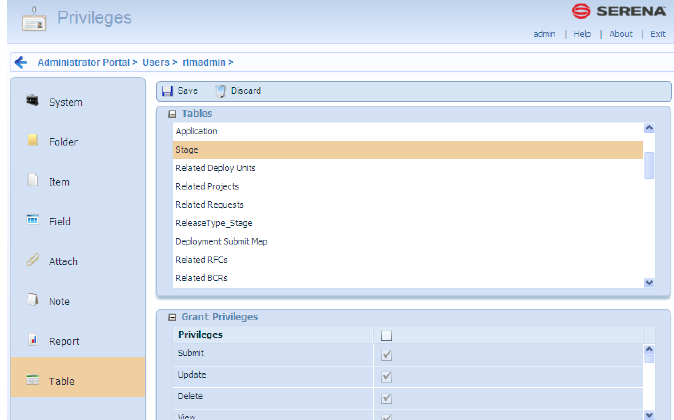Click the Field icon in sidebar
This screenshot has width=674, height=420.
[33, 220]
